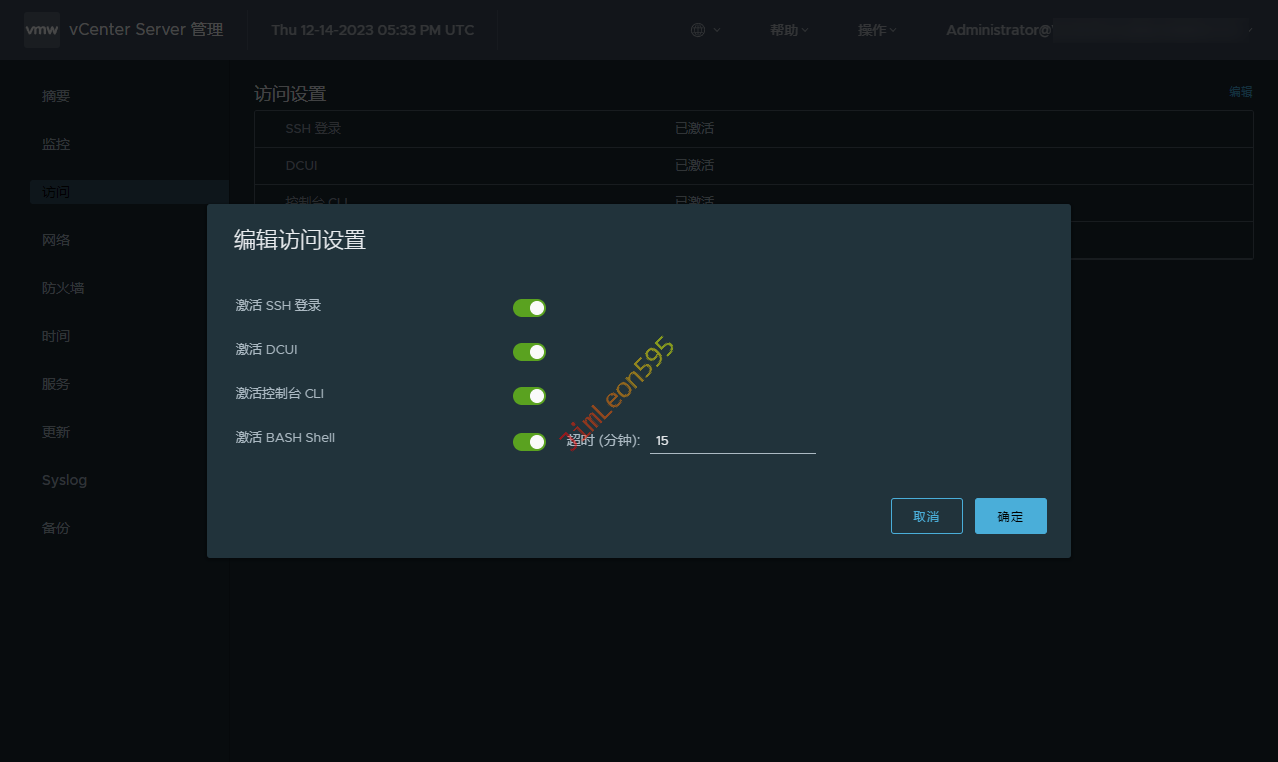Toggle the 激活 DCUI switch

tap(529, 352)
